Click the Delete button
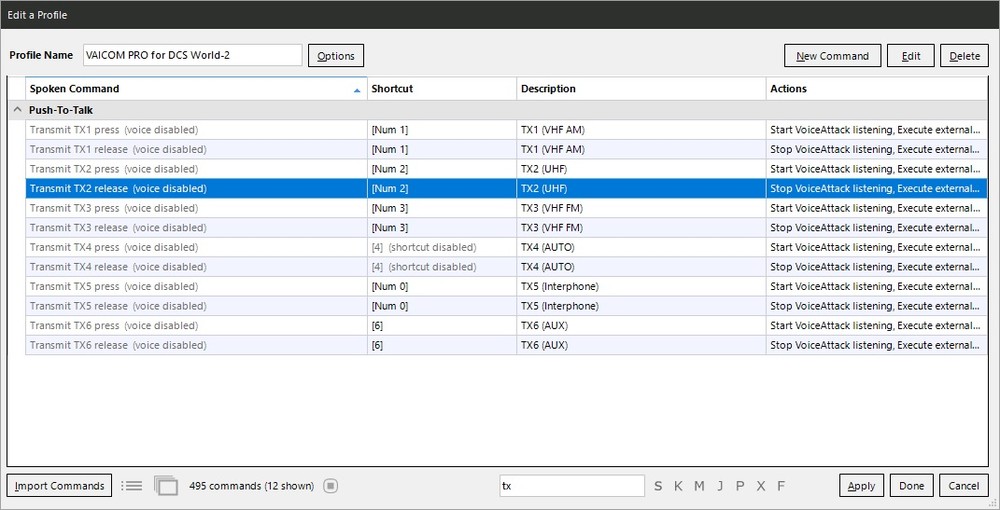 [964, 55]
